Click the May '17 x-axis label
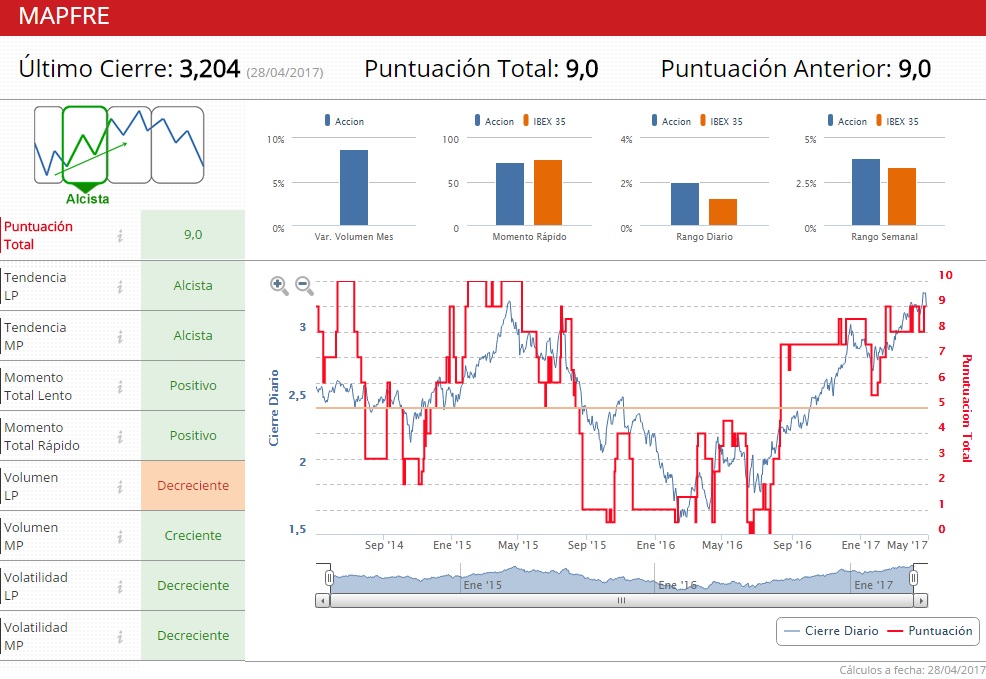 (907, 545)
